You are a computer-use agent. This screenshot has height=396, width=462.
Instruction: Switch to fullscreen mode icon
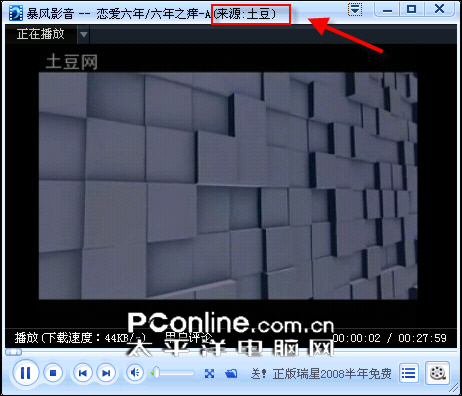pyautogui.click(x=209, y=374)
